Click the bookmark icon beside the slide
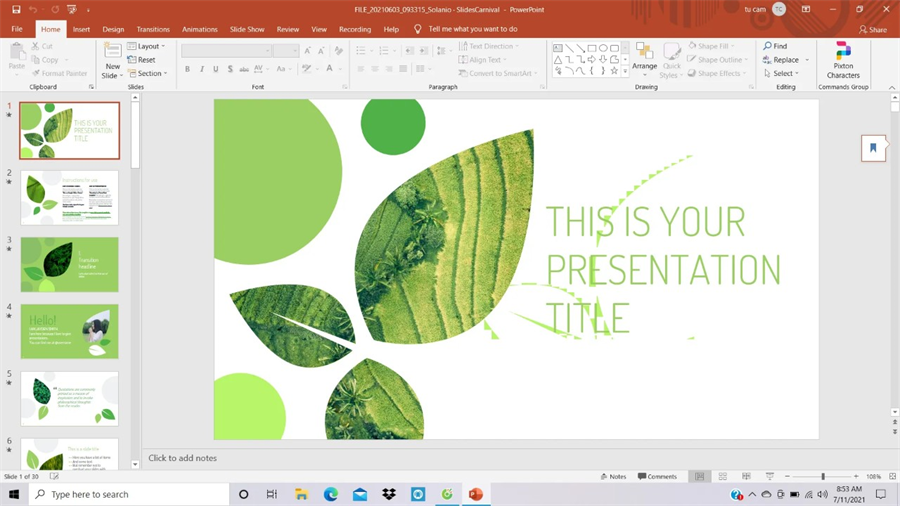The image size is (900, 506). 873,148
